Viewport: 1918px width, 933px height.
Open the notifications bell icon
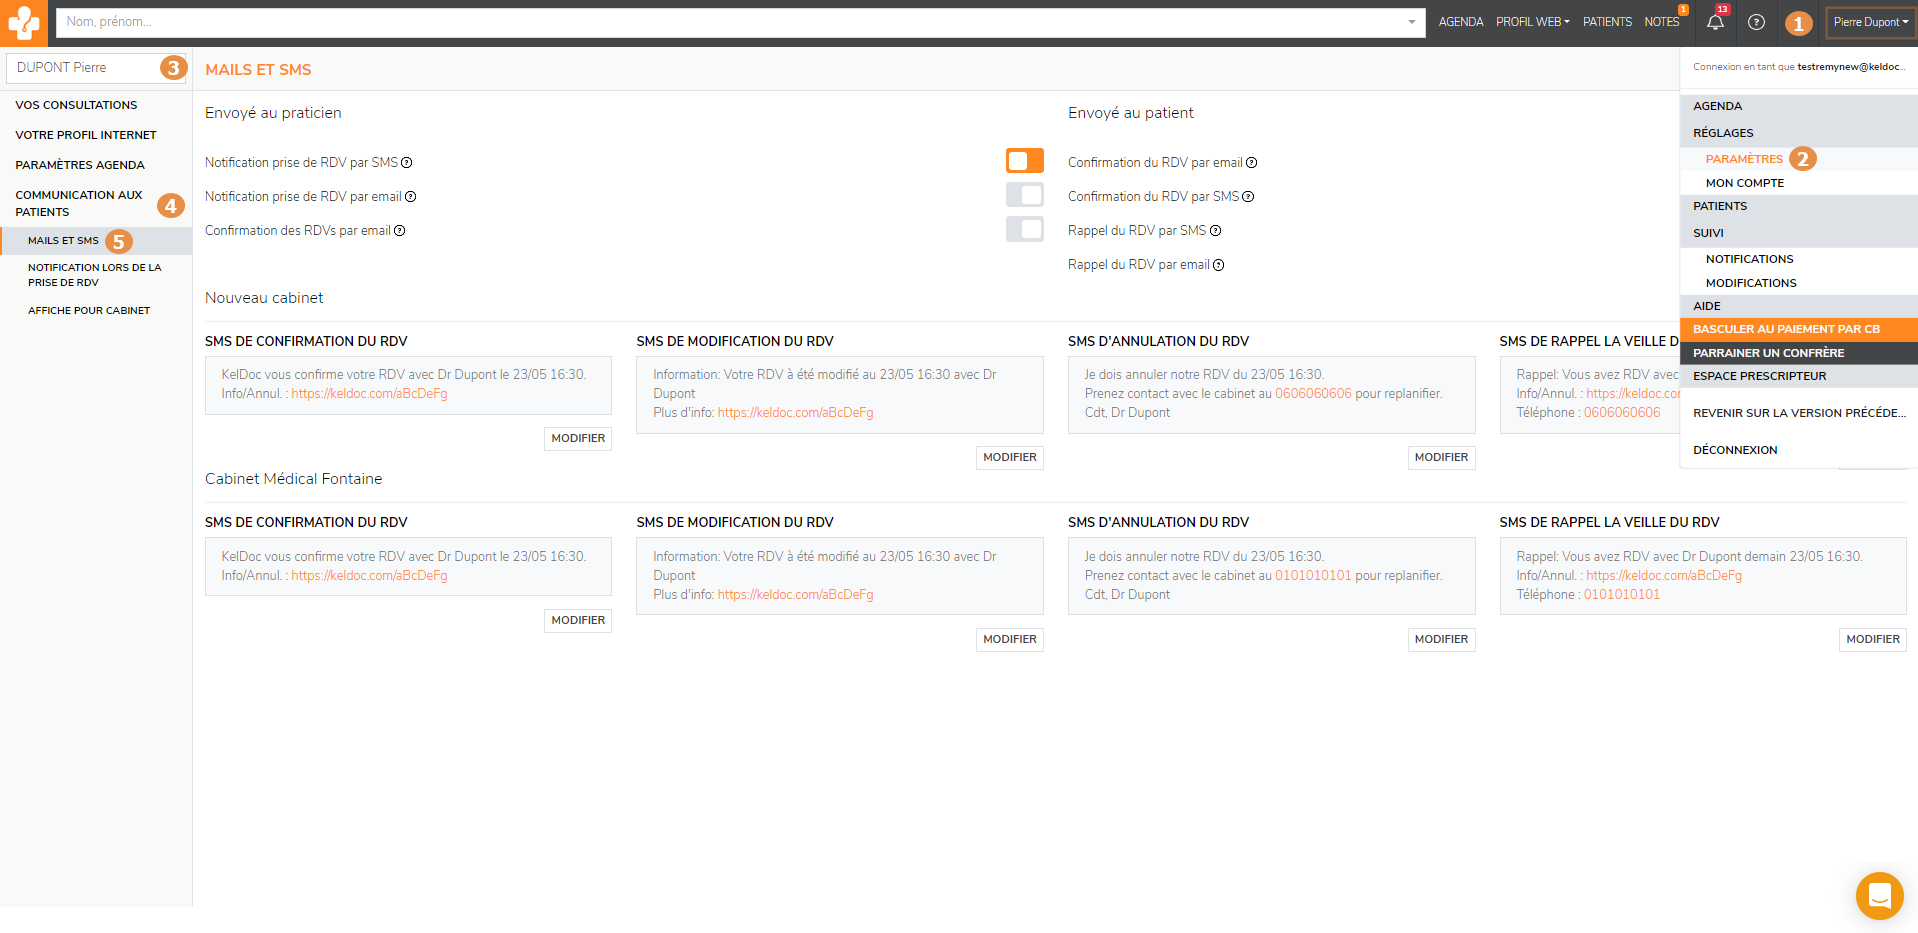coord(1715,22)
